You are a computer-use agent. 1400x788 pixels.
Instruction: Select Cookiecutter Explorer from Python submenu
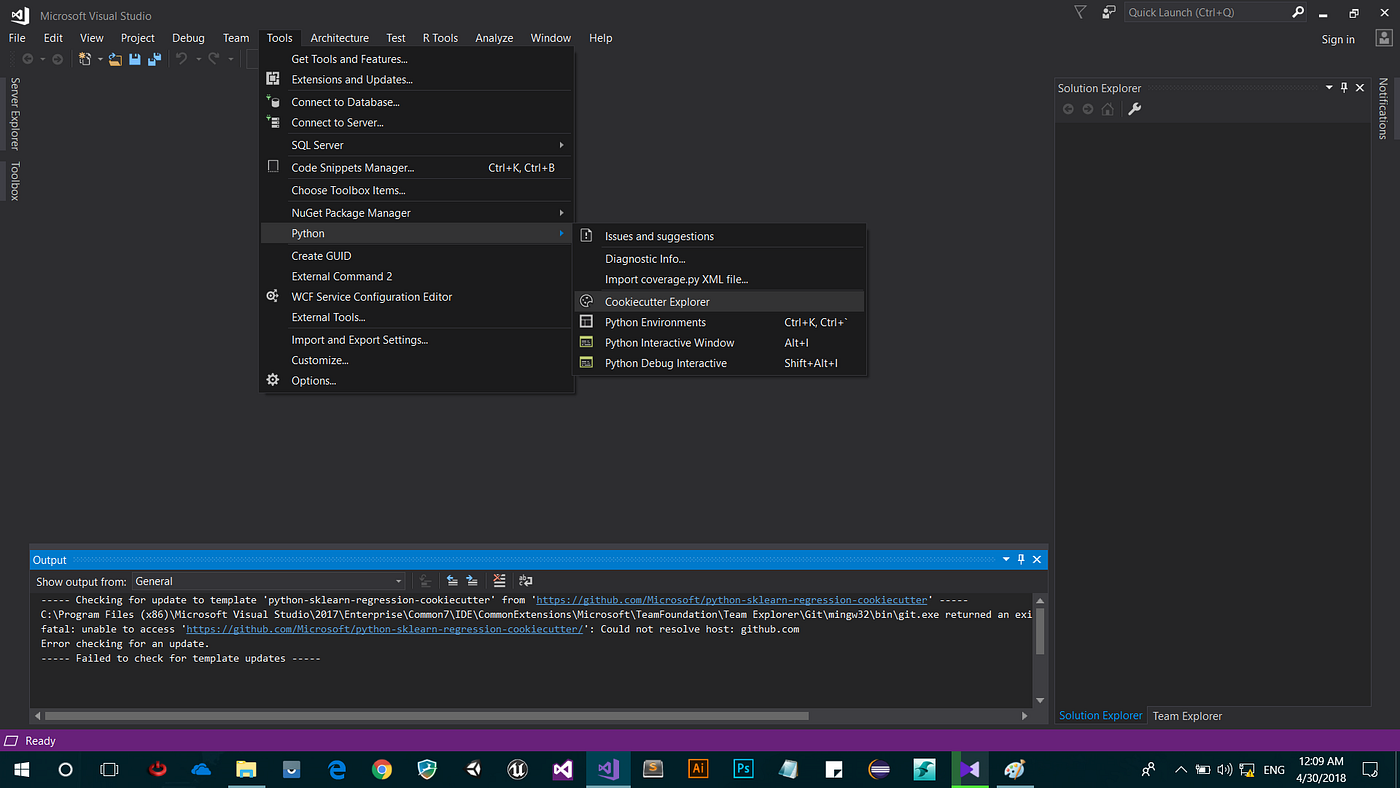point(719,302)
